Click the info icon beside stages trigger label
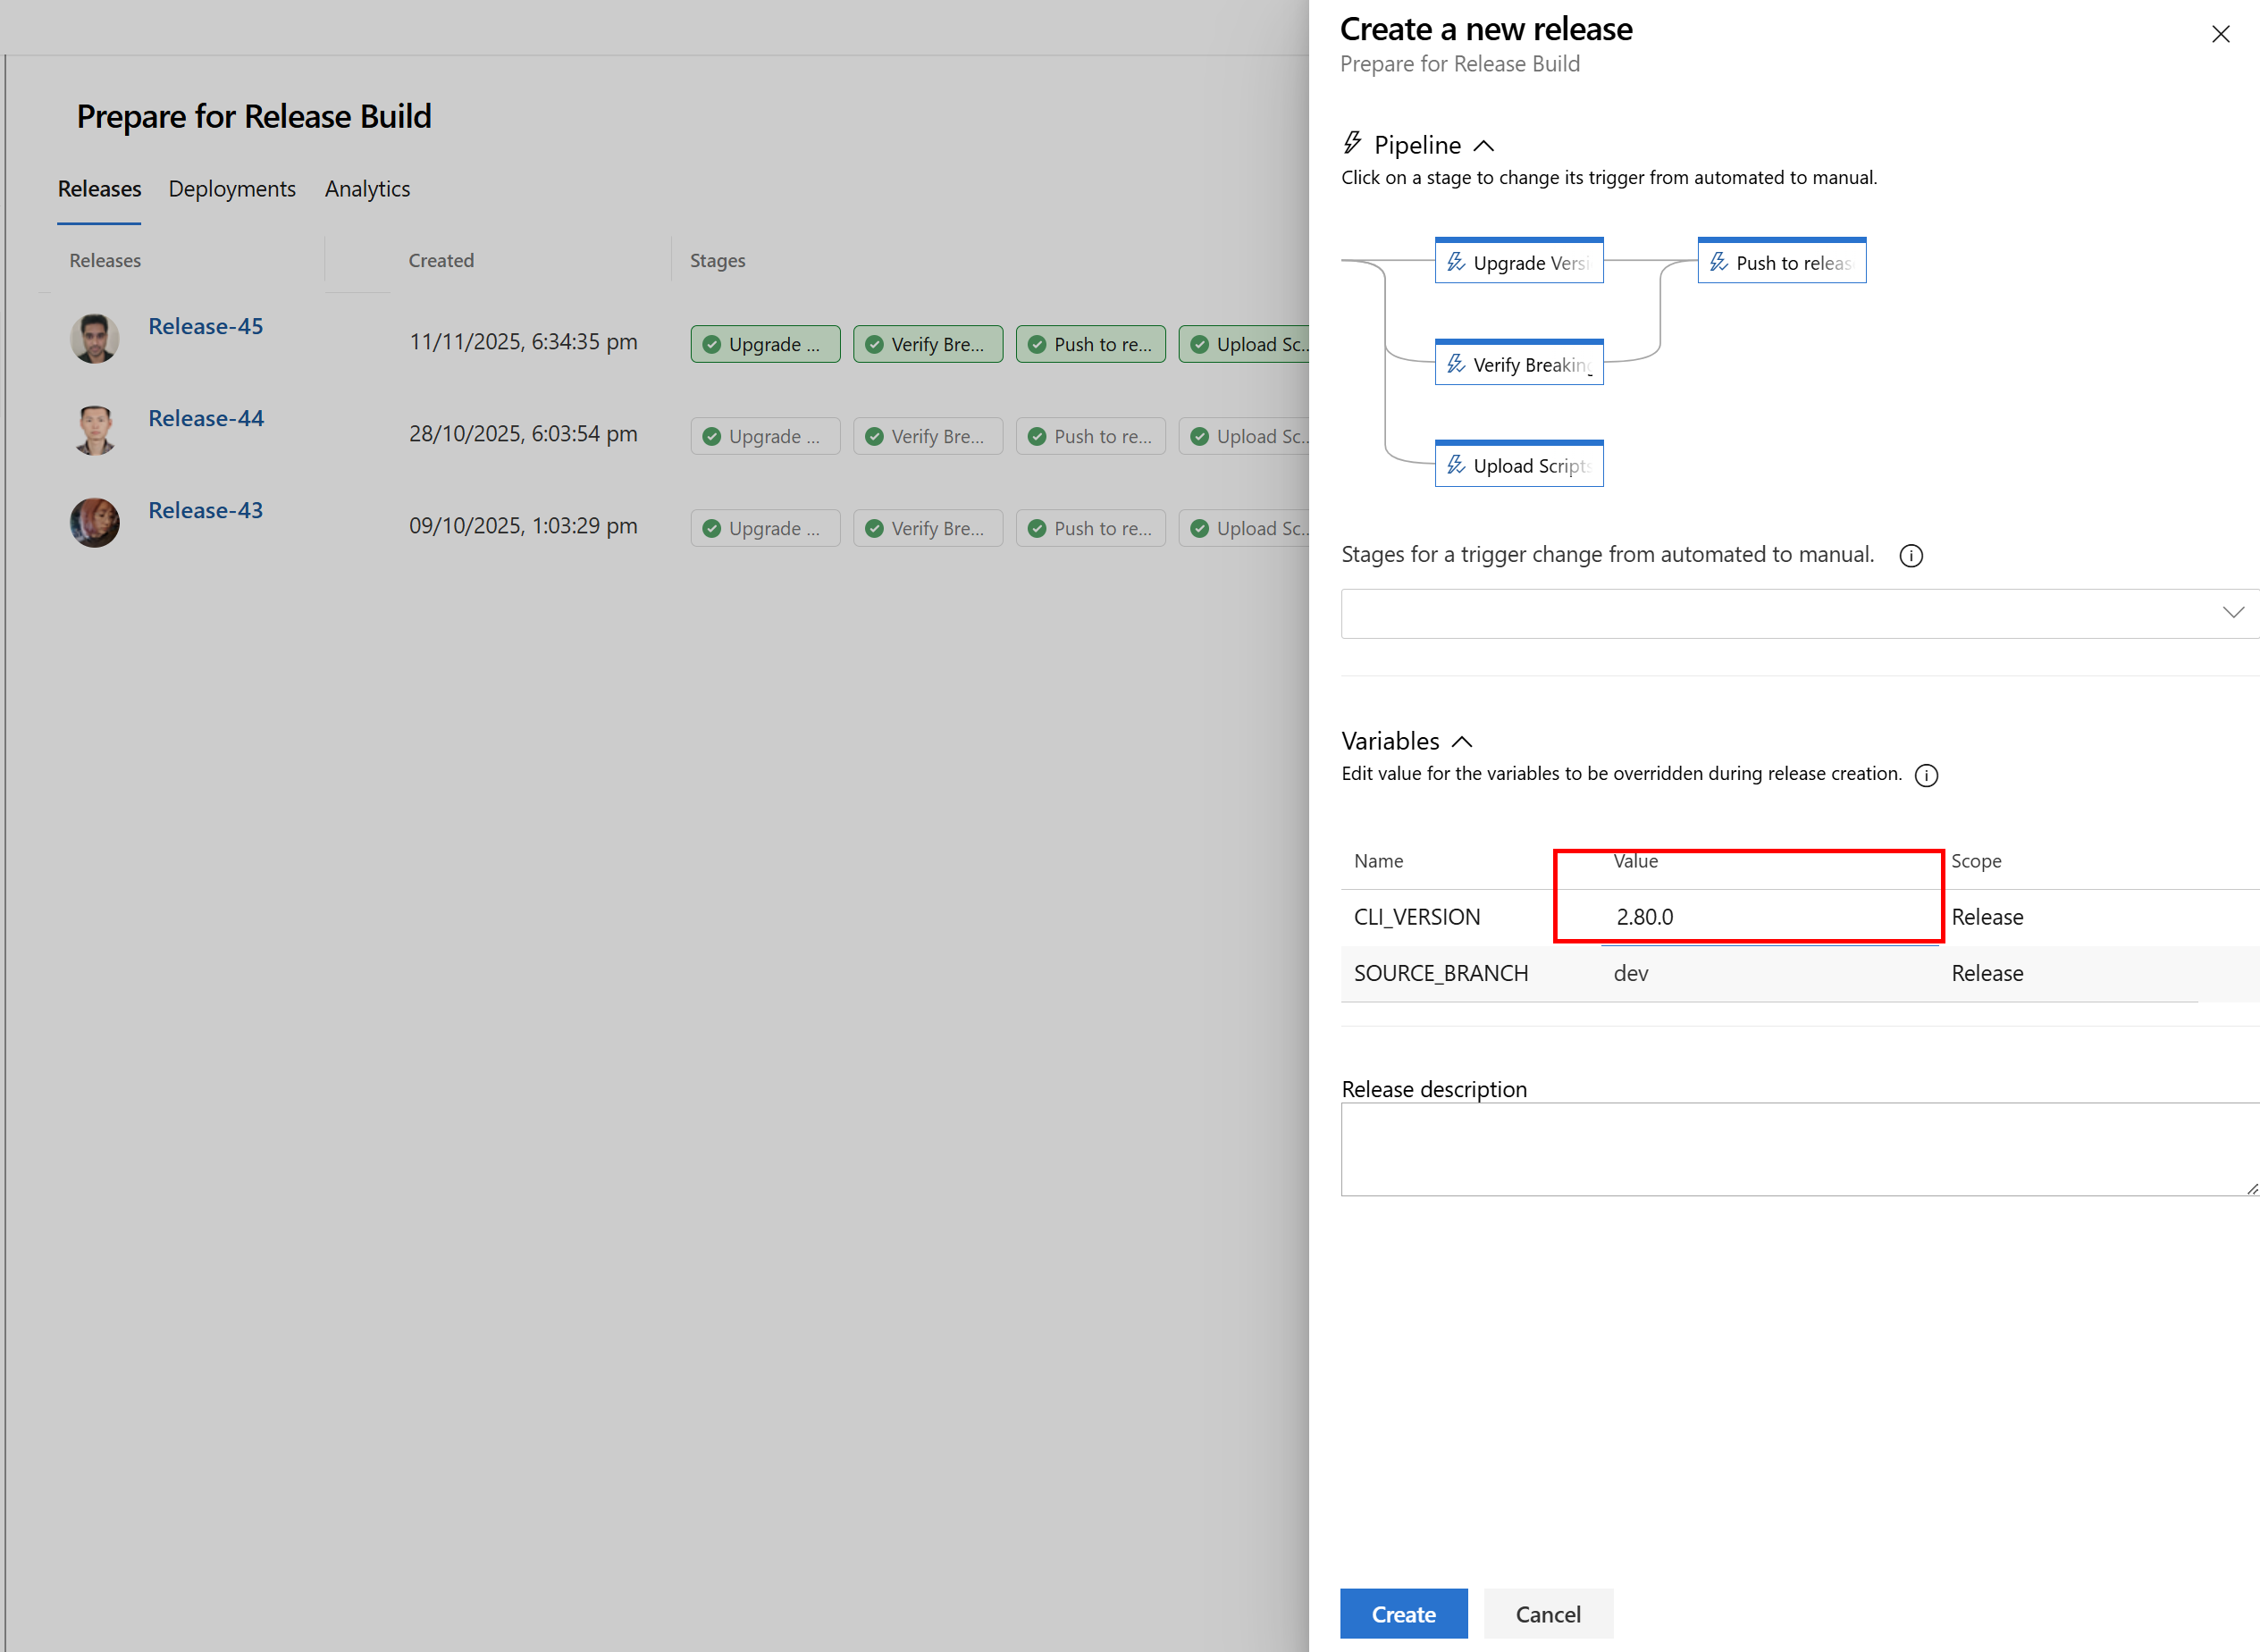2260x1652 pixels. (x=1910, y=556)
